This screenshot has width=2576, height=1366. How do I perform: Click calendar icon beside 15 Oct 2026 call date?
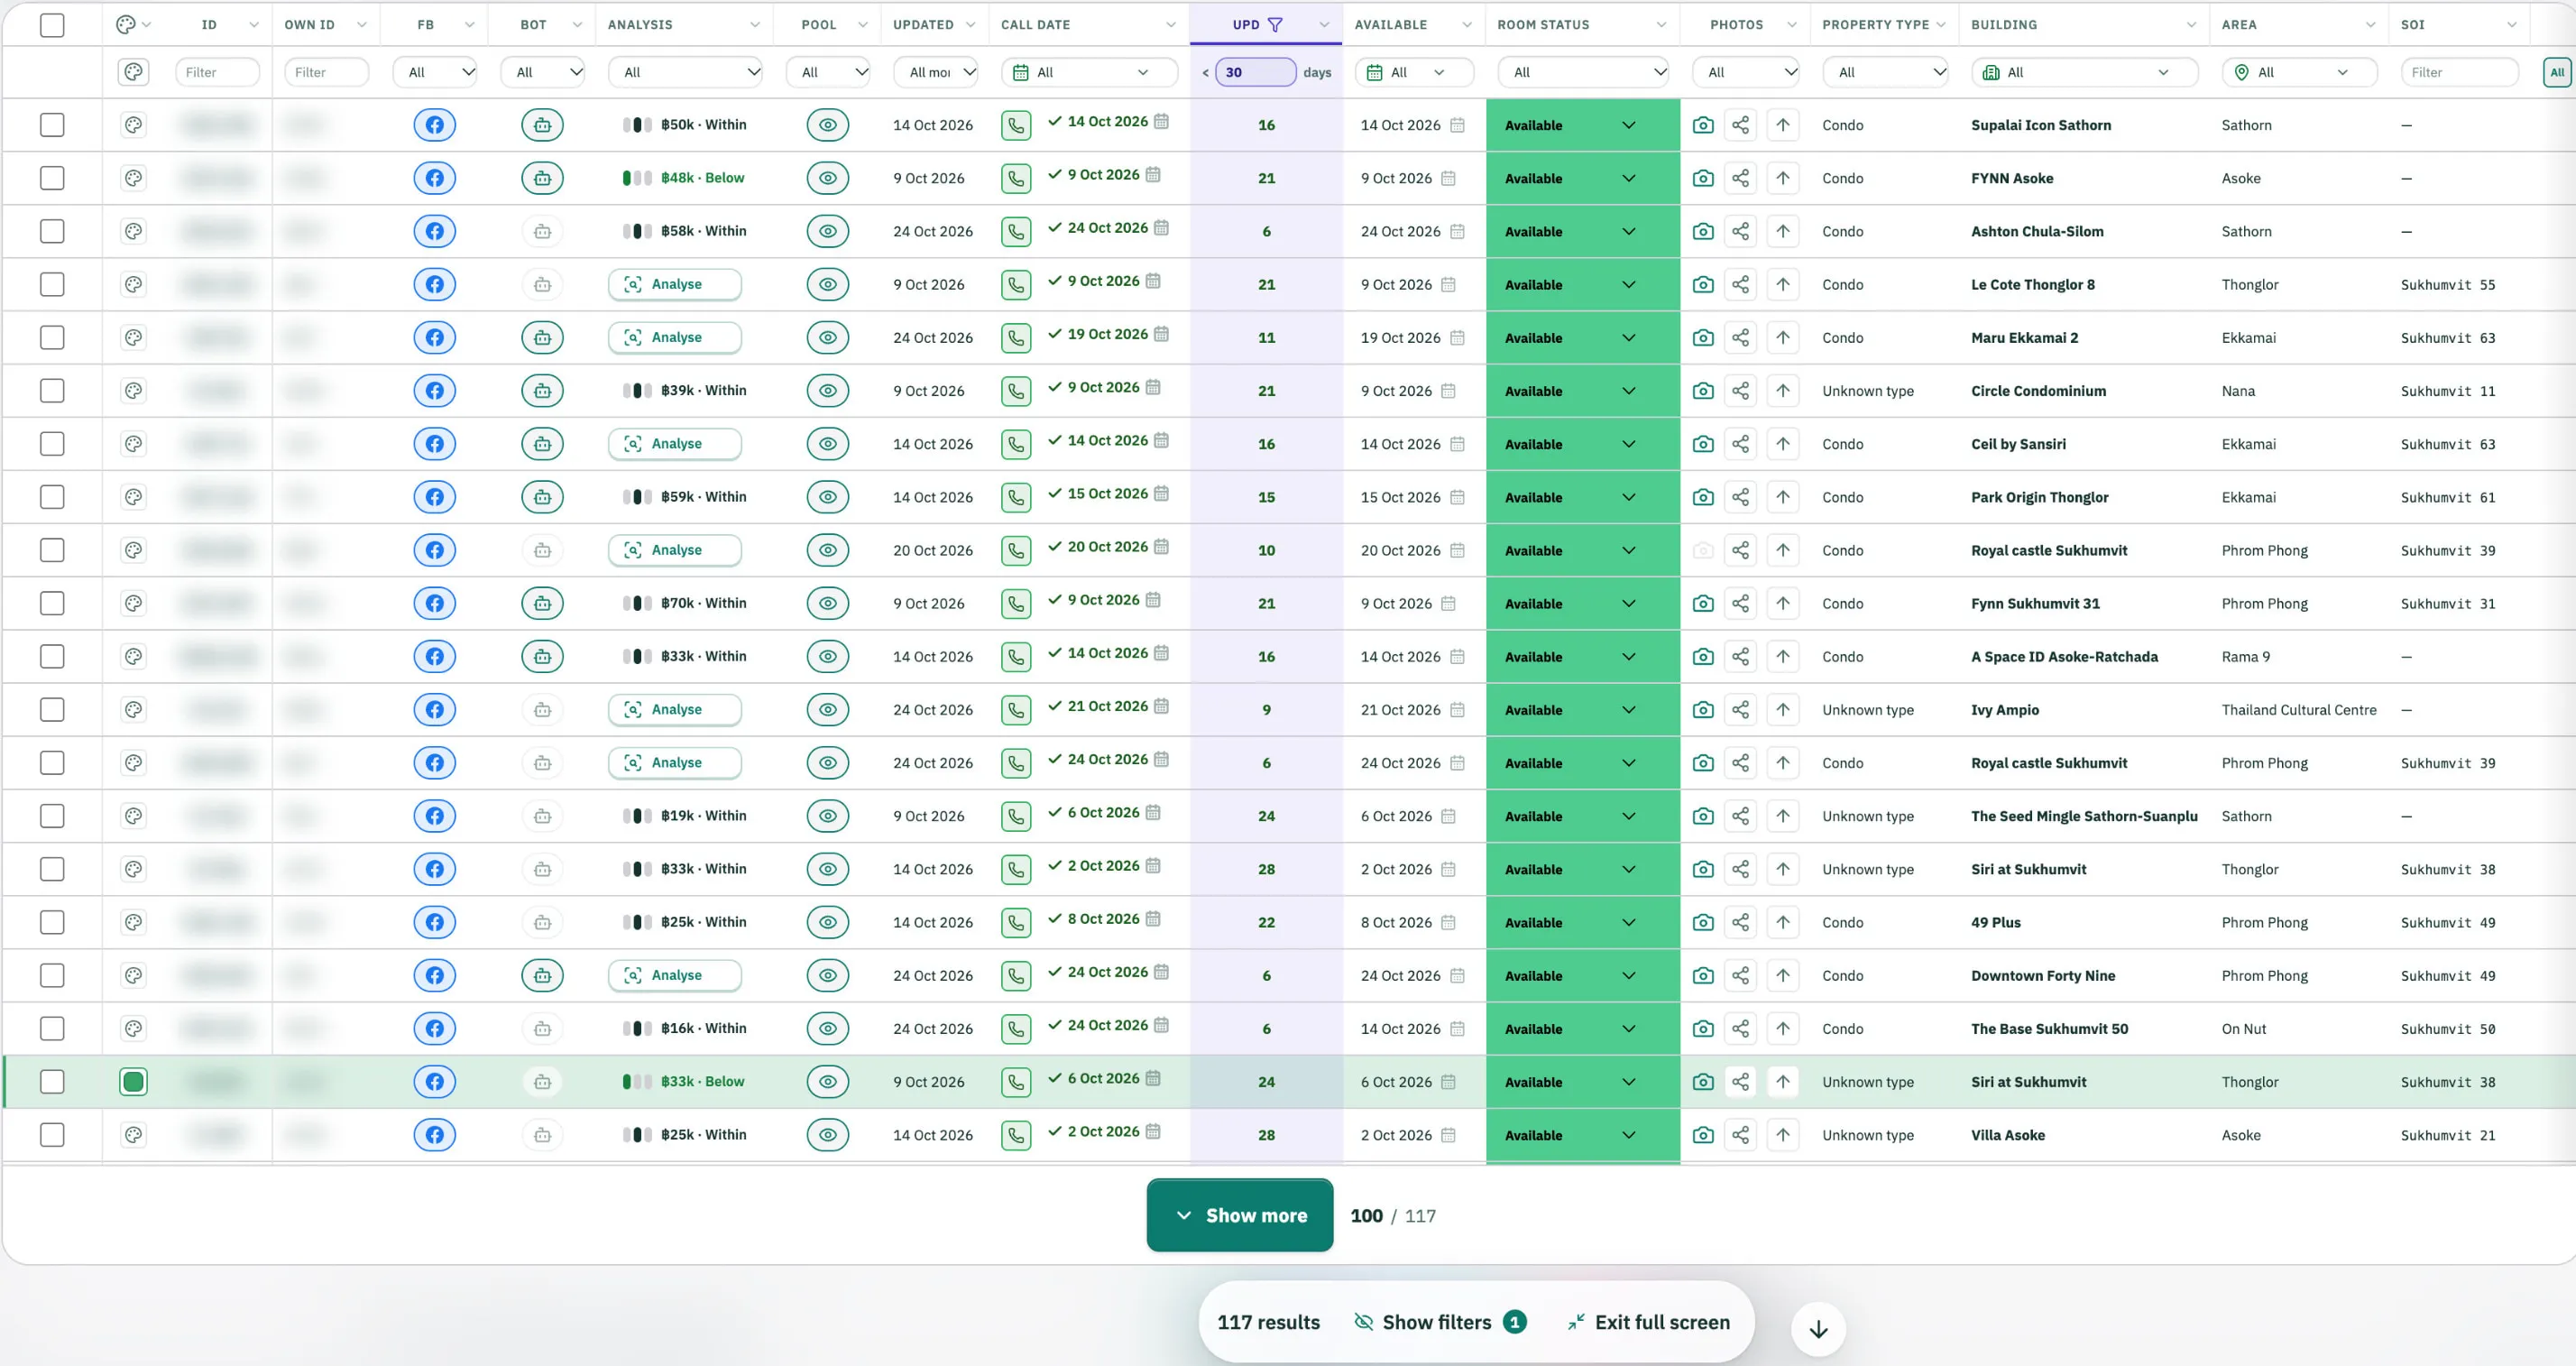pyautogui.click(x=1161, y=493)
